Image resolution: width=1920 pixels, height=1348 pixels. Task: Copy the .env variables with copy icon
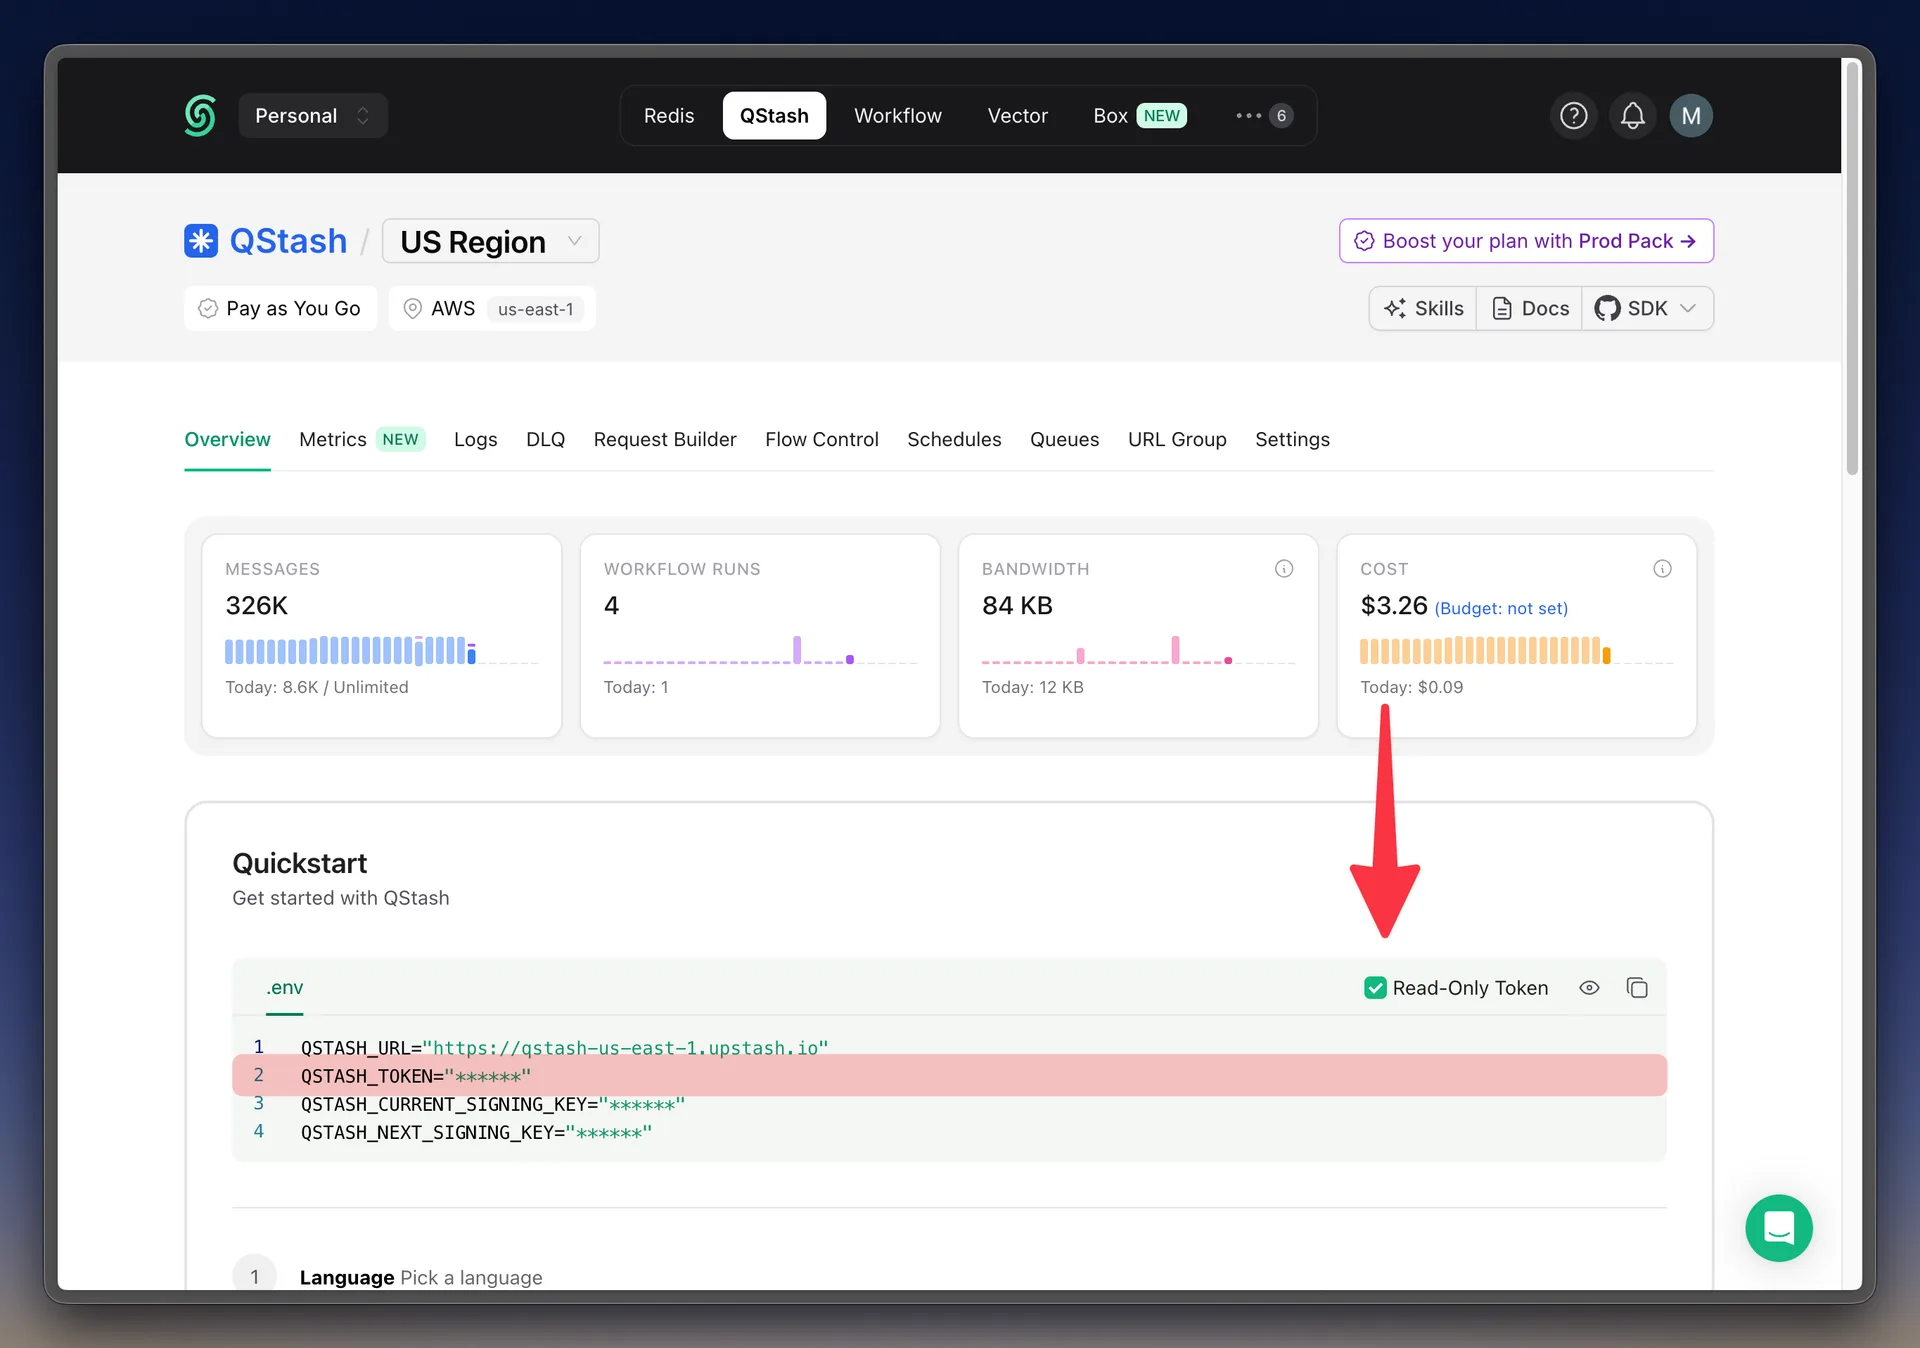pos(1637,988)
